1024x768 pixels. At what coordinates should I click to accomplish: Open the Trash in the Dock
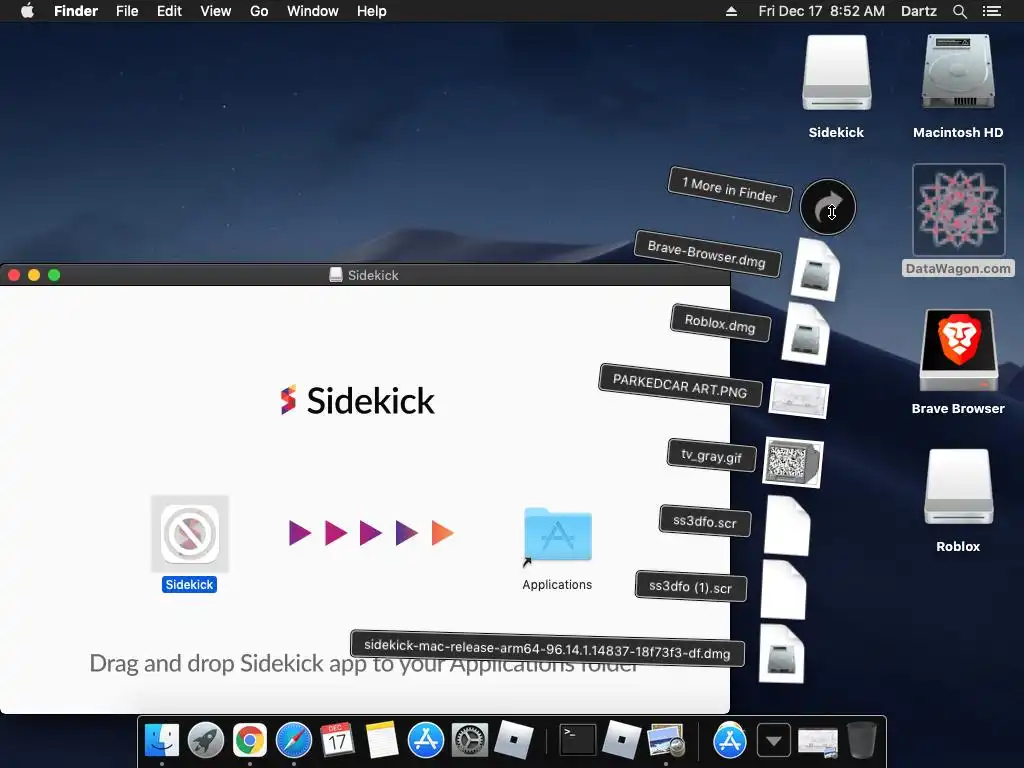[861, 740]
